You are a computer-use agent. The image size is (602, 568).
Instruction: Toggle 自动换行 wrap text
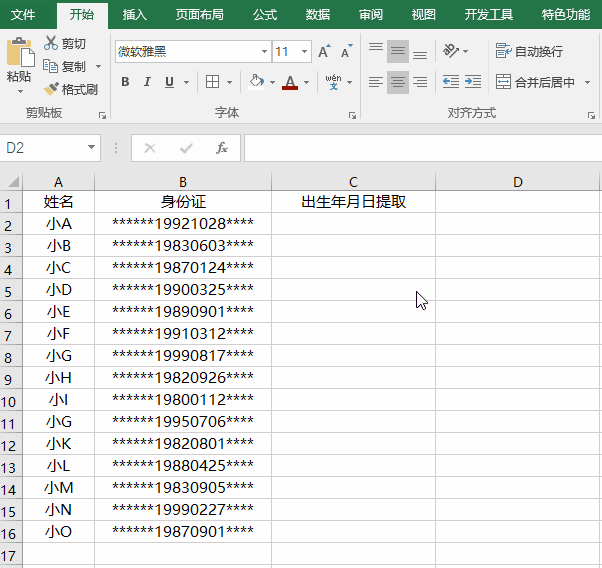[x=529, y=51]
